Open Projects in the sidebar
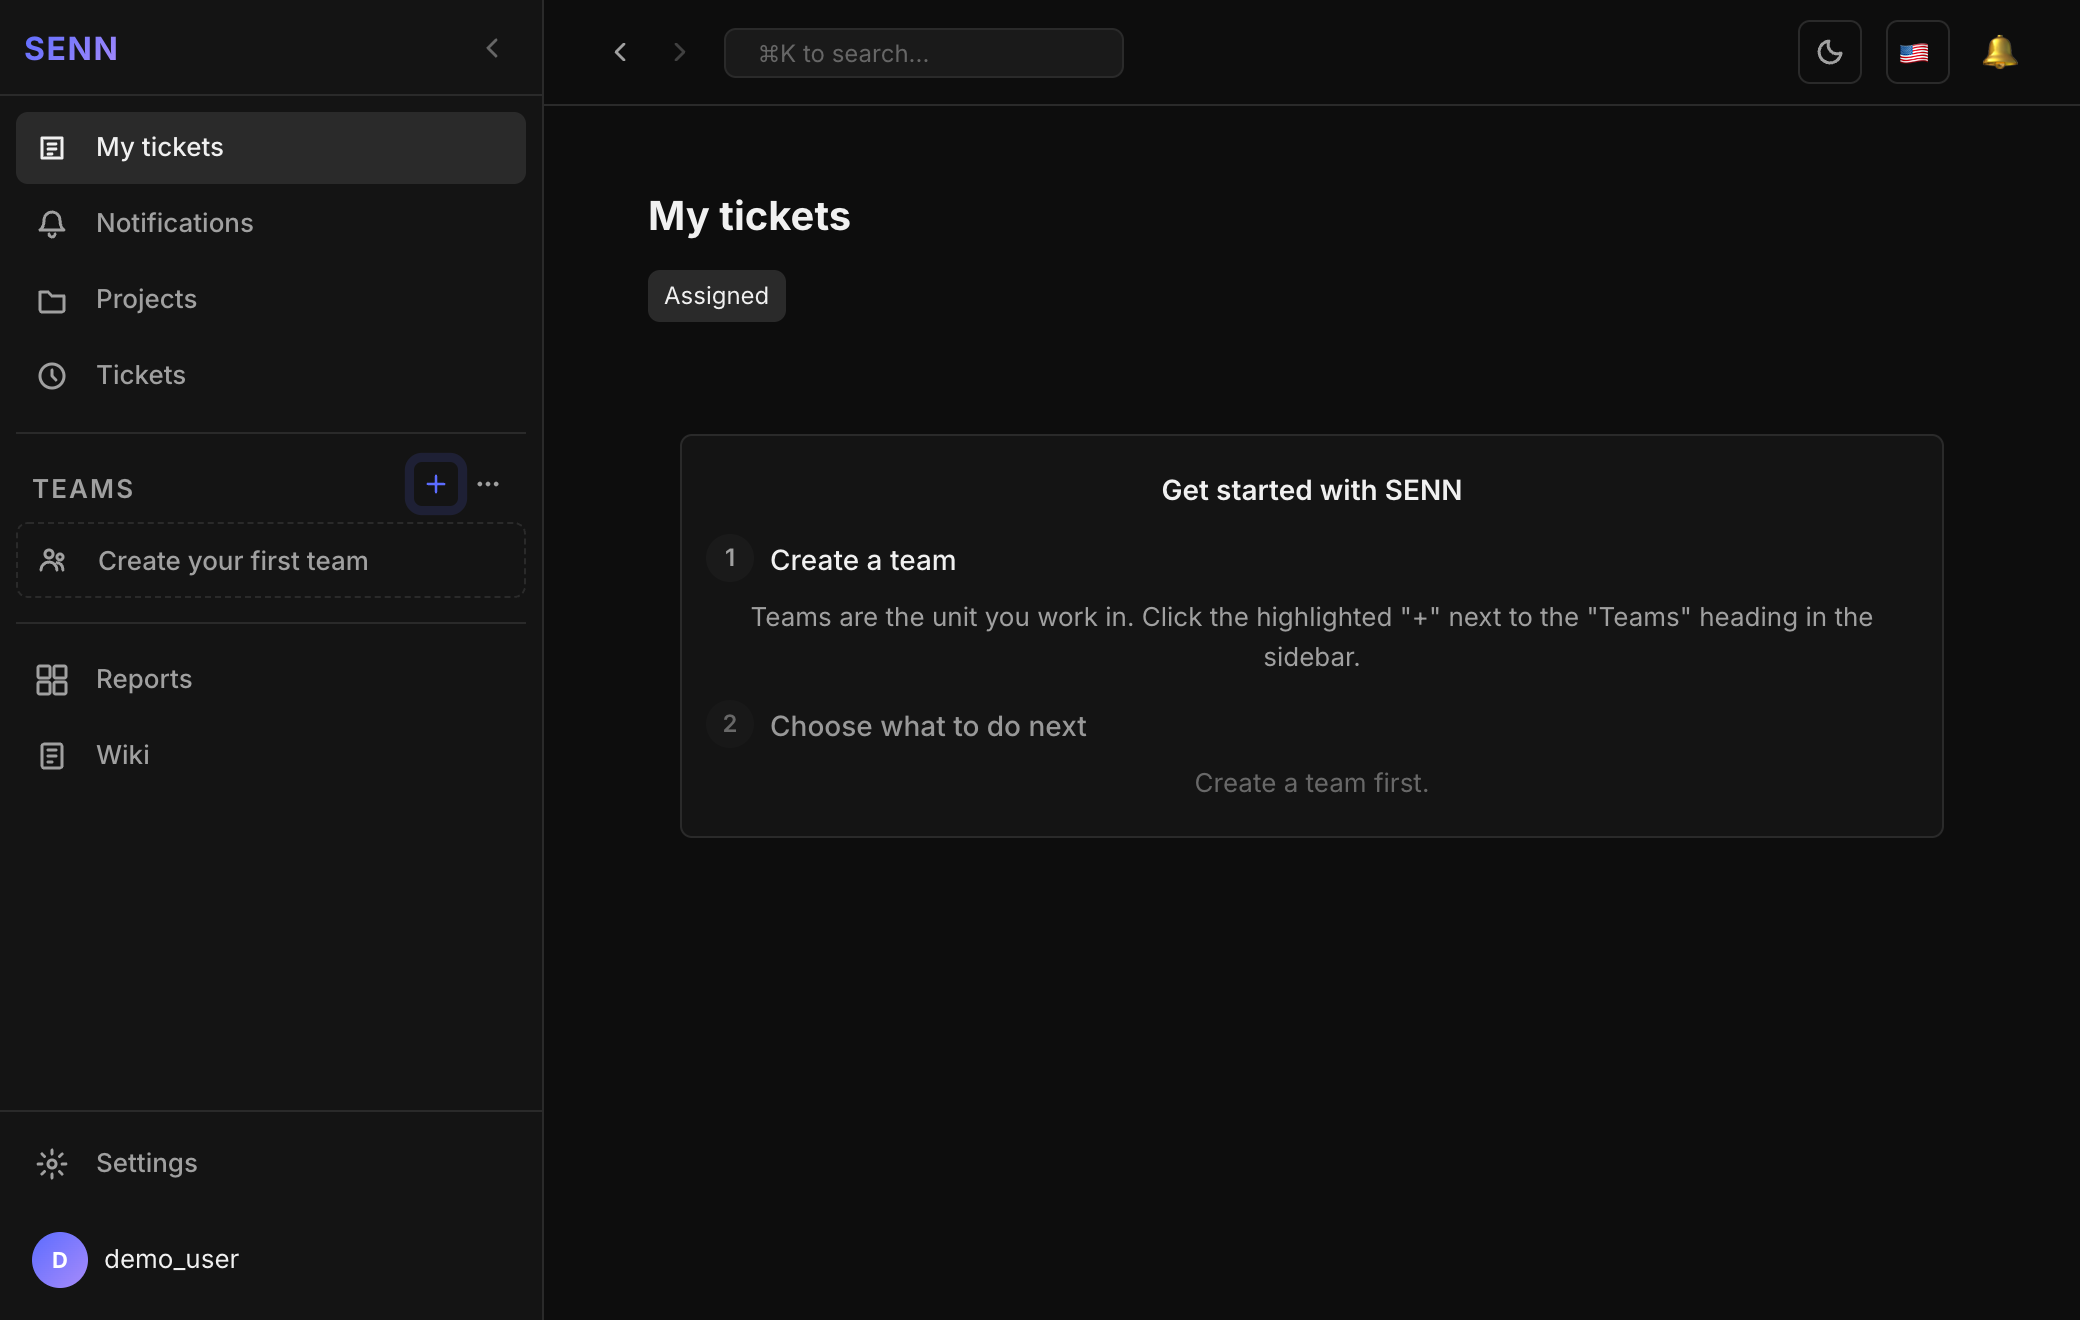This screenshot has height=1320, width=2080. point(271,300)
